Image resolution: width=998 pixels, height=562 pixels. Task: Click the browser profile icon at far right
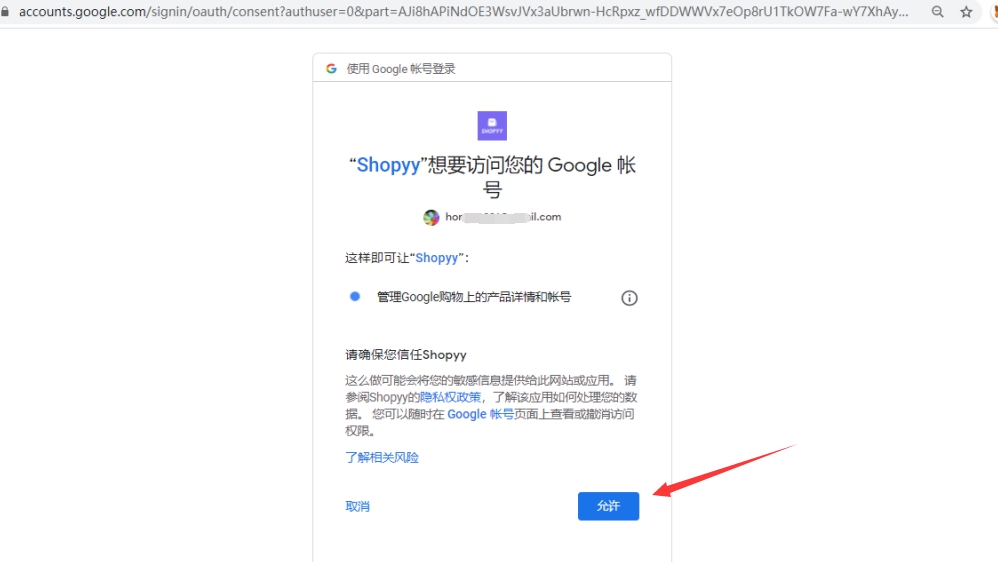pos(993,12)
